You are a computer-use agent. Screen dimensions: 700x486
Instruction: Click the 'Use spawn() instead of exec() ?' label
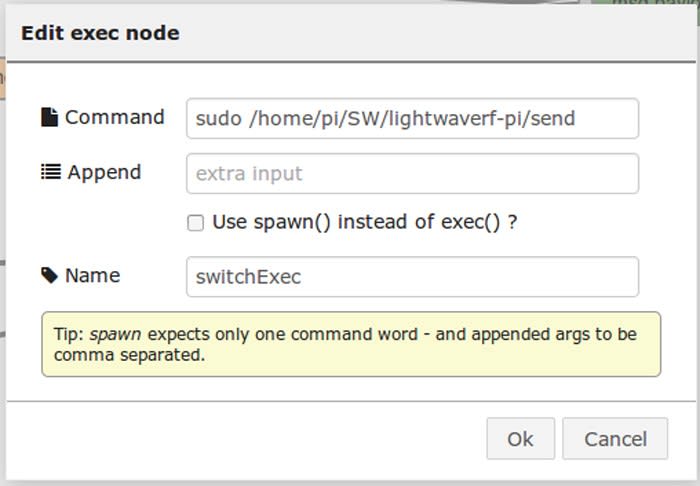tap(365, 222)
